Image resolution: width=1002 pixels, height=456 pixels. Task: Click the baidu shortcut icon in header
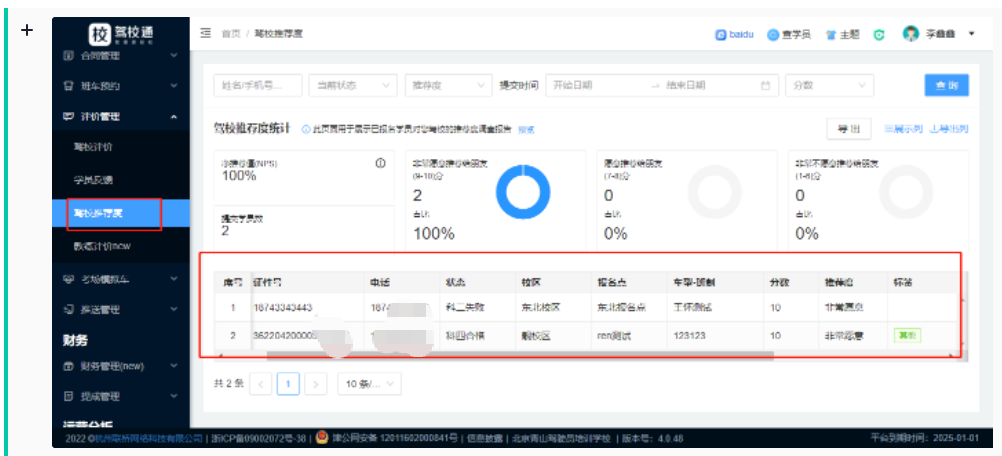721,35
